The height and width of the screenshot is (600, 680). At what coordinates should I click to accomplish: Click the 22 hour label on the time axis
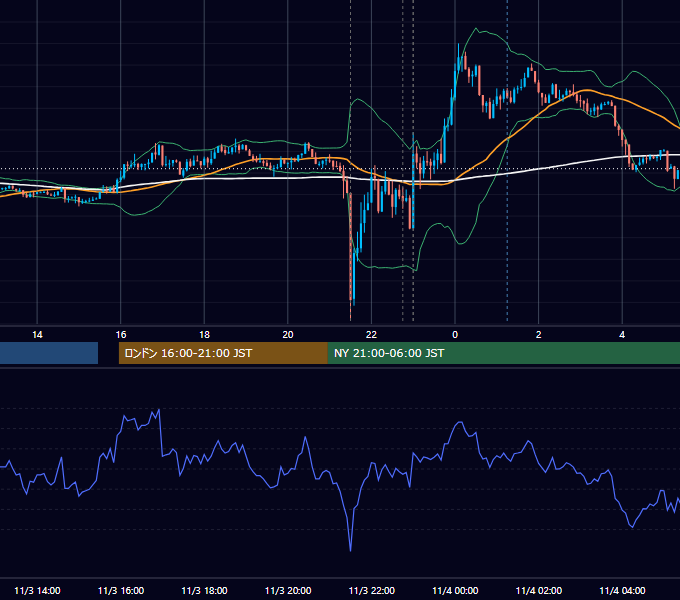(371, 335)
